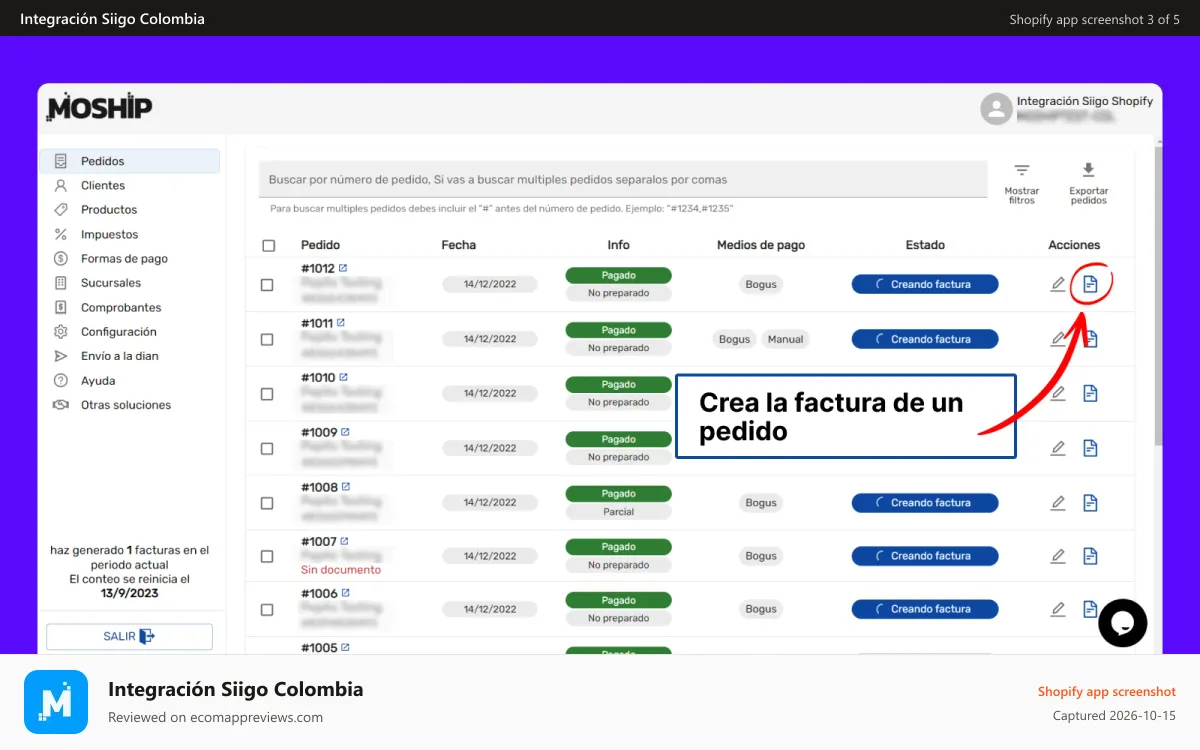Click the pencil edit icon for order #1012
1200x750 pixels.
coord(1058,285)
